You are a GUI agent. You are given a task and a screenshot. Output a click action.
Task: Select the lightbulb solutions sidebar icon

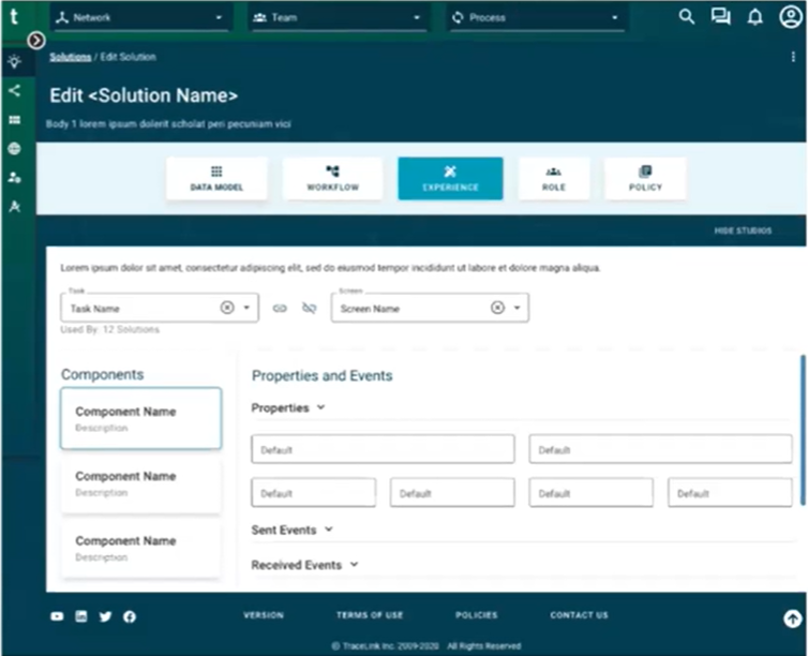14,62
